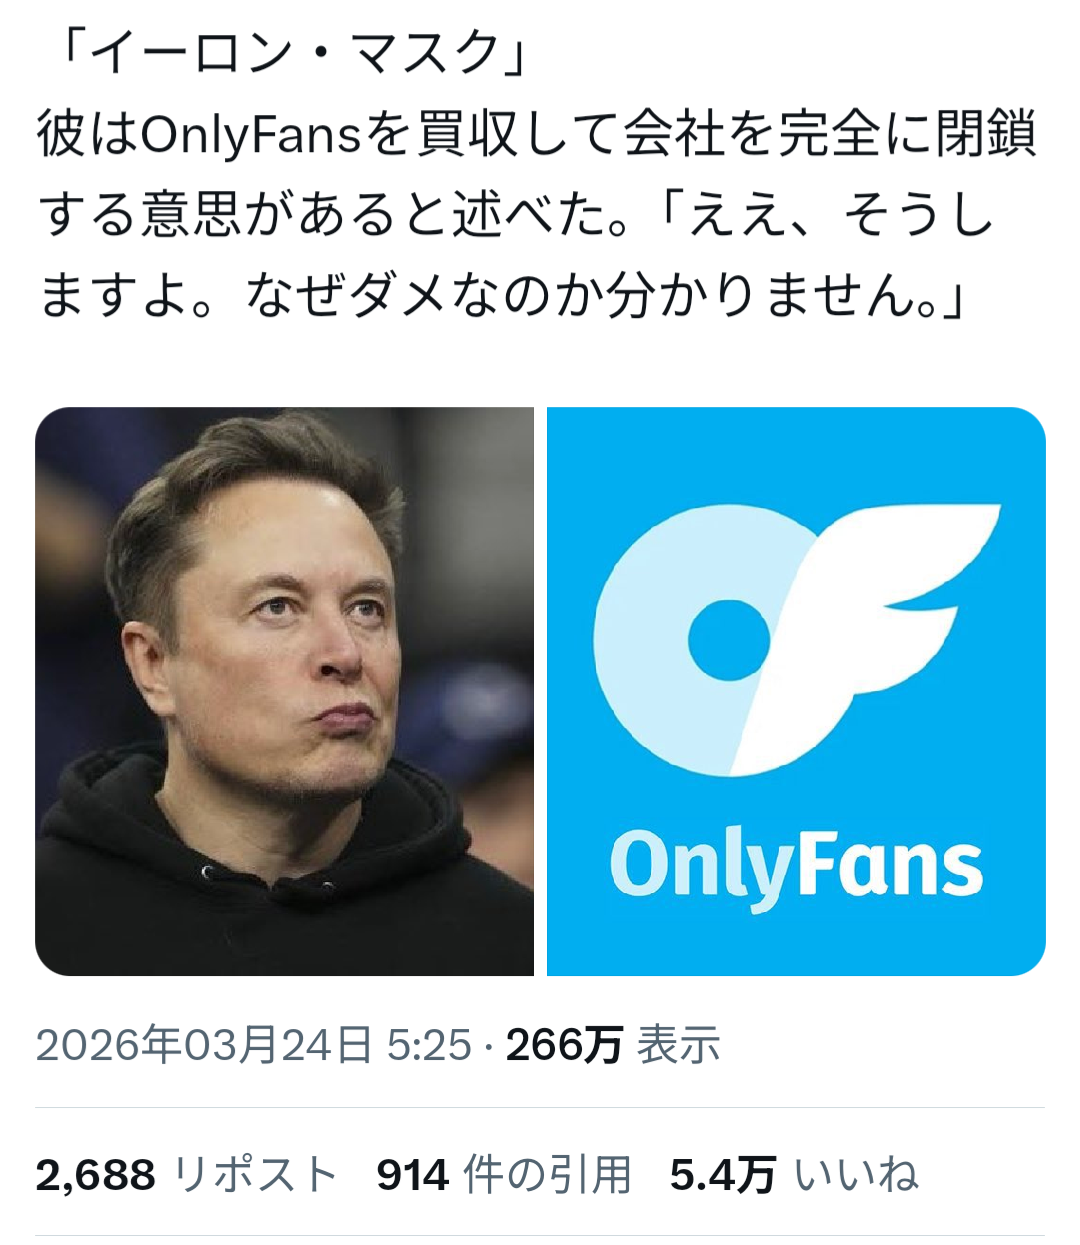Open the 266万 view count
Image resolution: width=1080 pixels, height=1245 pixels.
click(564, 1045)
